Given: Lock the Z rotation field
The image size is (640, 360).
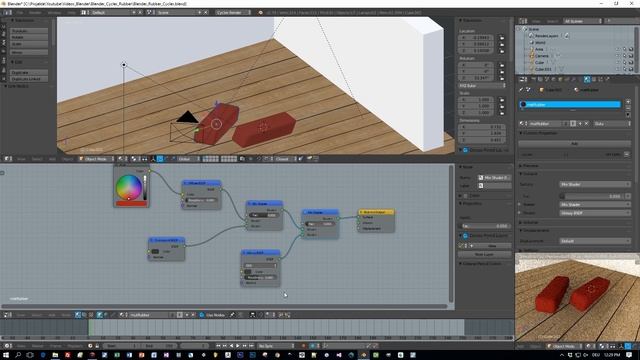Looking at the screenshot, I should [x=502, y=78].
